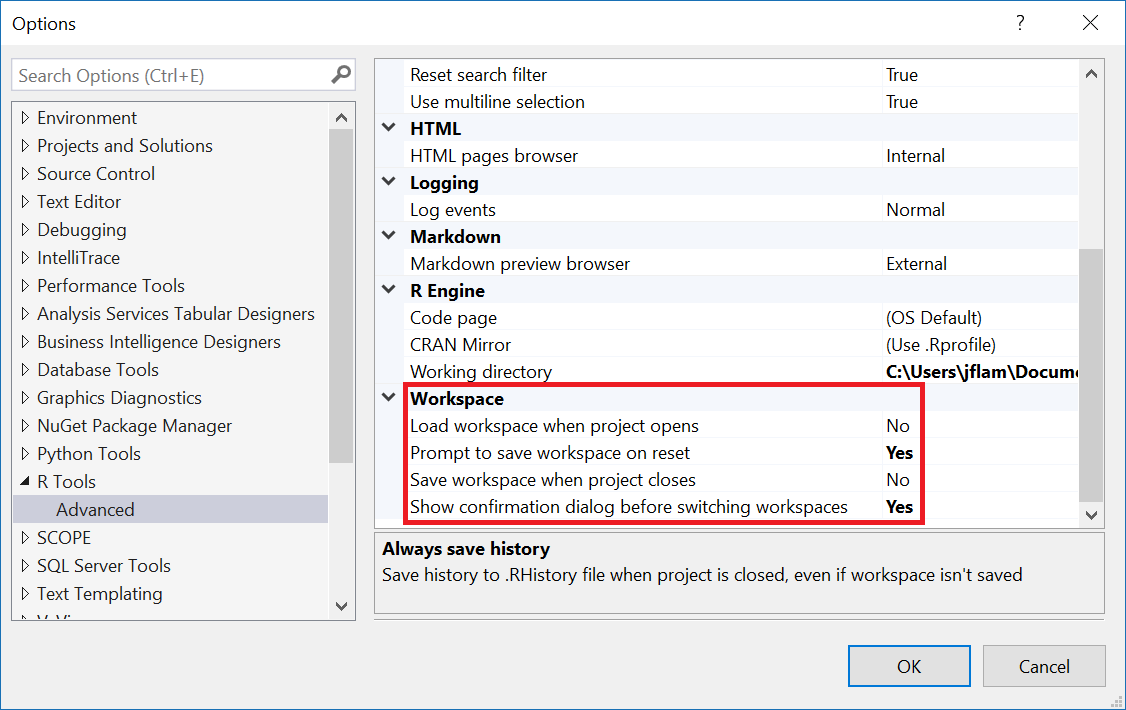Collapse the Workspace section chevron
Screen dimensions: 1126x710
(x=388, y=397)
